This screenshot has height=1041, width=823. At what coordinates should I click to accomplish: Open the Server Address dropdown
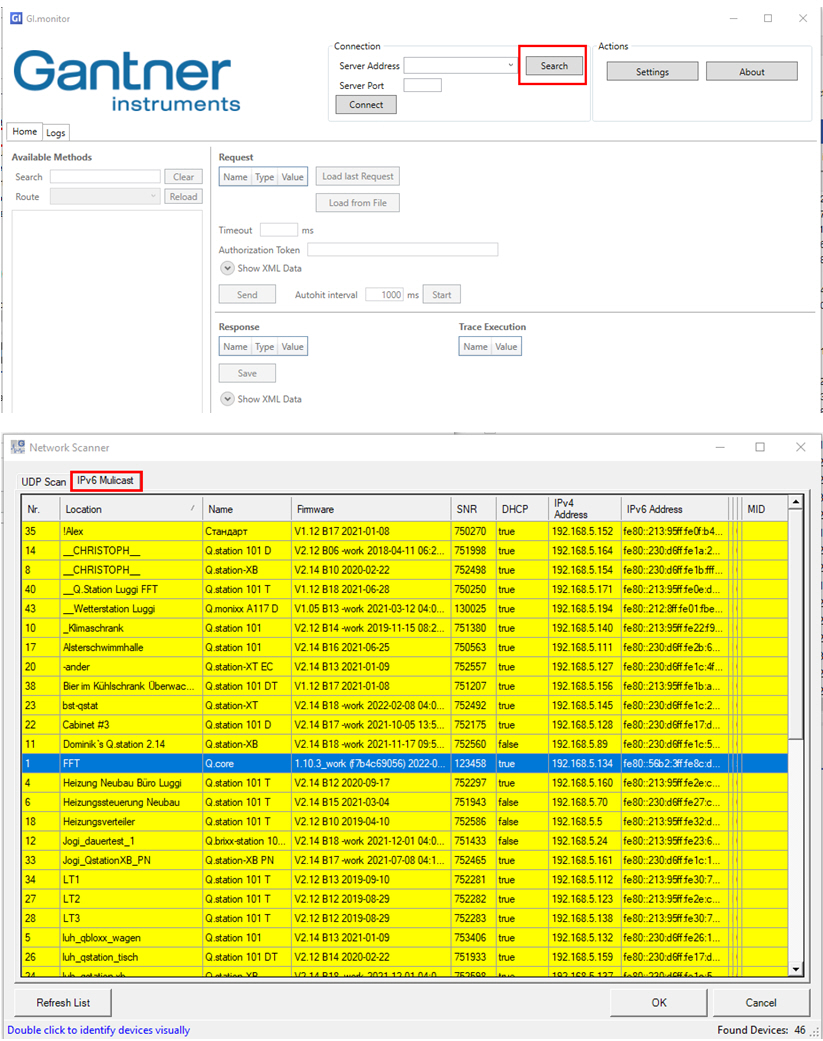[510, 66]
